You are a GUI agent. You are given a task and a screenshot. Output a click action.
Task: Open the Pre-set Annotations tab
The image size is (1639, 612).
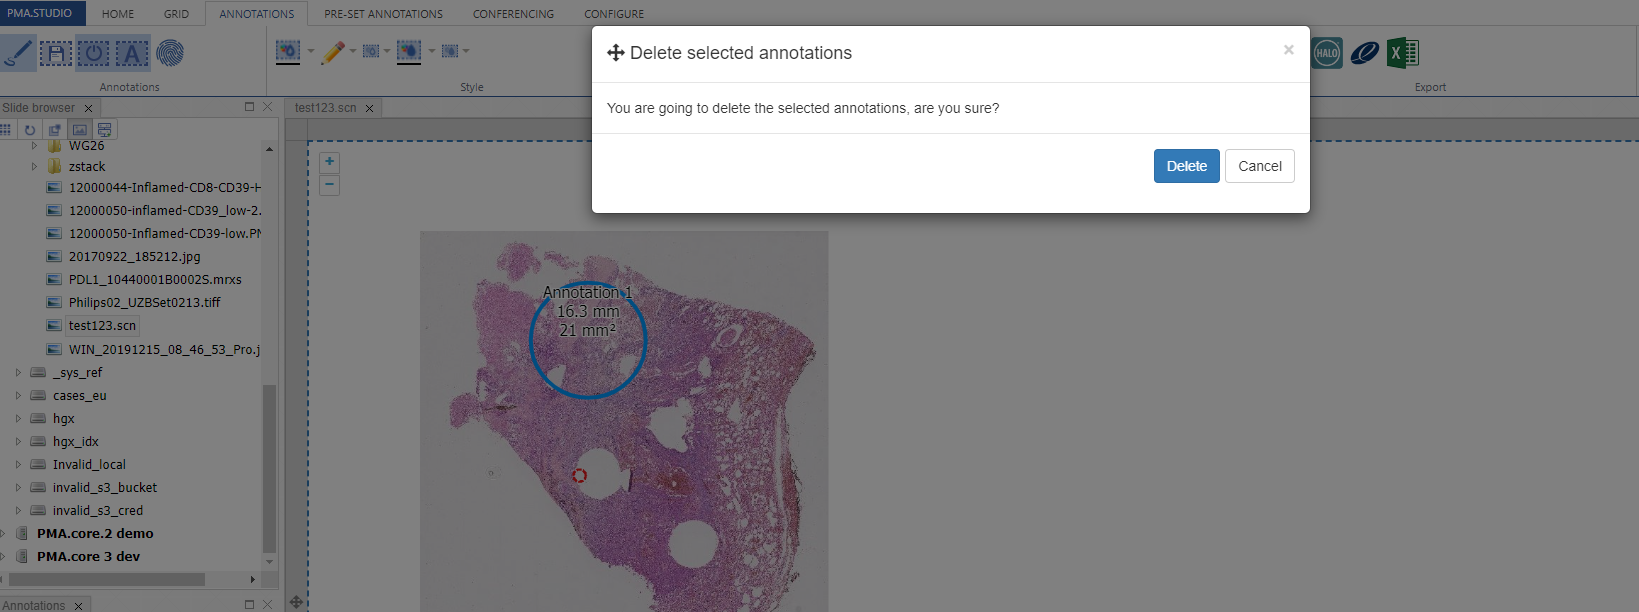point(383,14)
